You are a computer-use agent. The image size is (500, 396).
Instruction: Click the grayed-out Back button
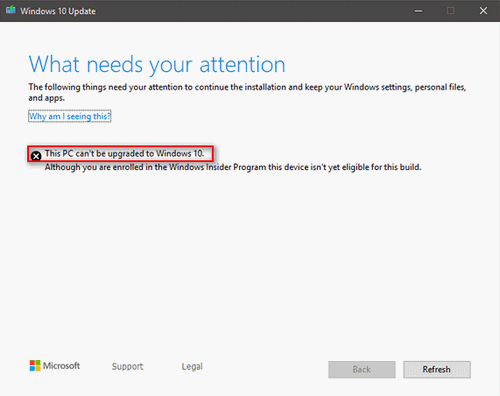(362, 369)
